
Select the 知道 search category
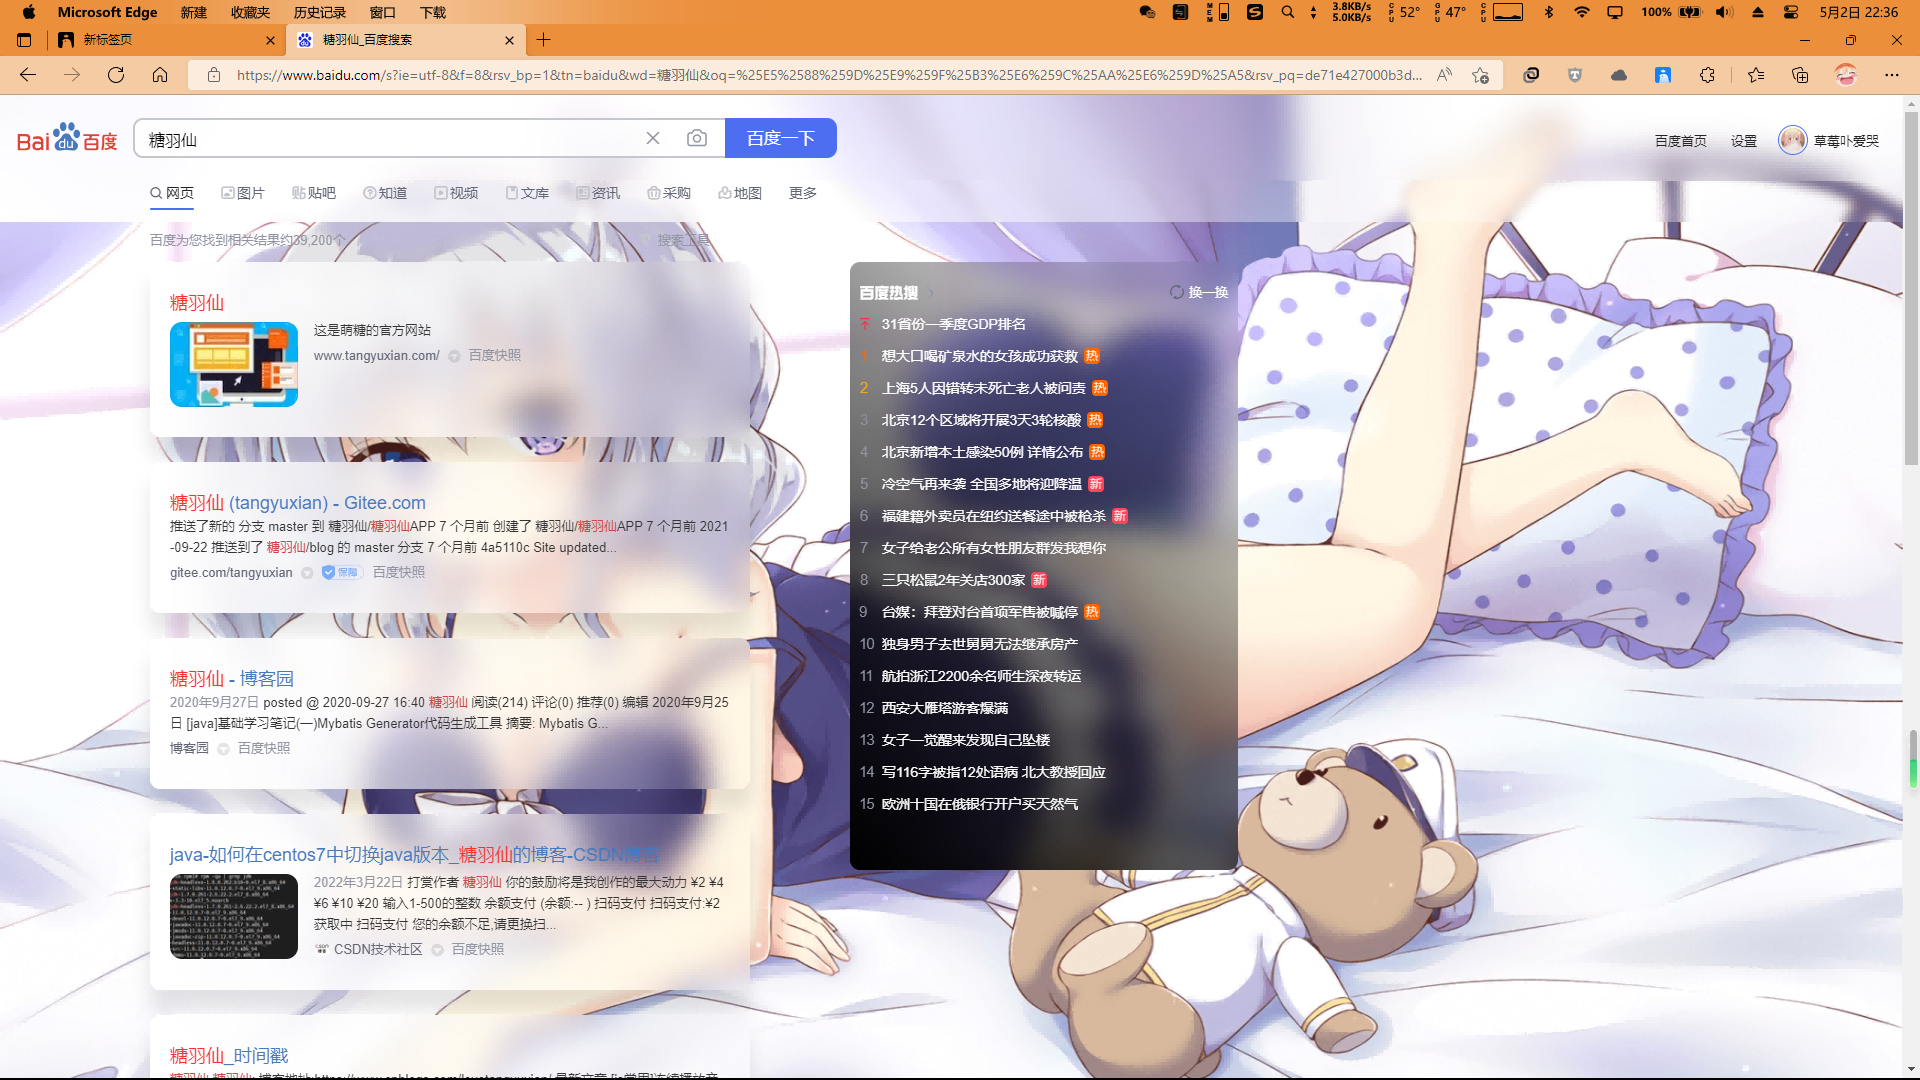[385, 193]
